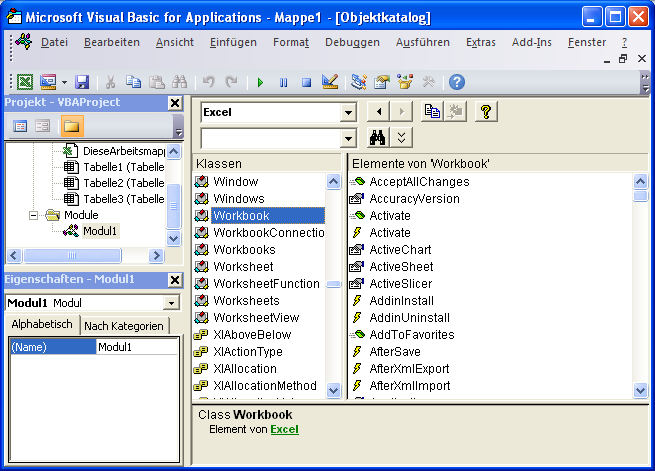
Task: Open the Excel library dropdown
Action: click(348, 112)
